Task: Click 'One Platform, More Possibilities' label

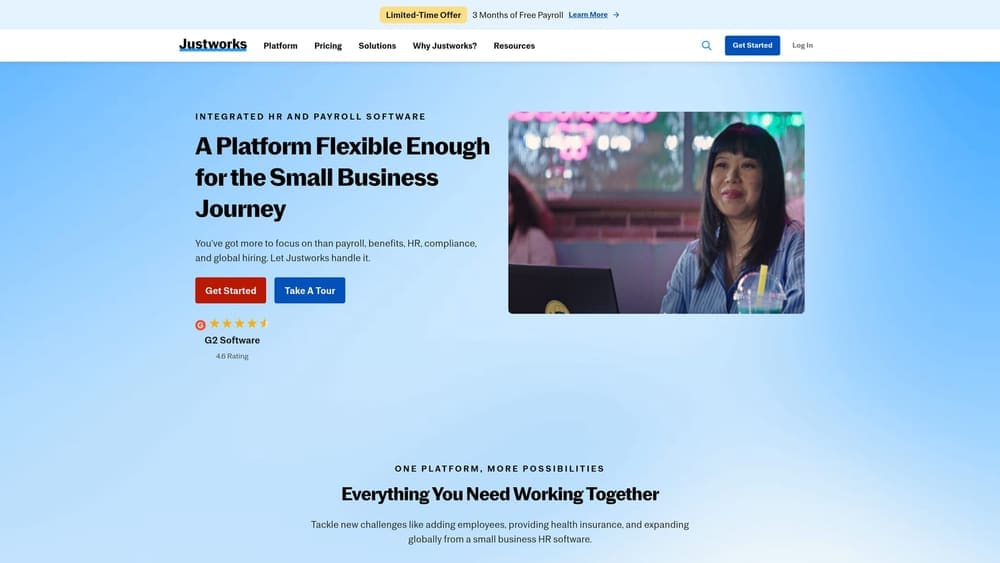Action: click(x=499, y=469)
